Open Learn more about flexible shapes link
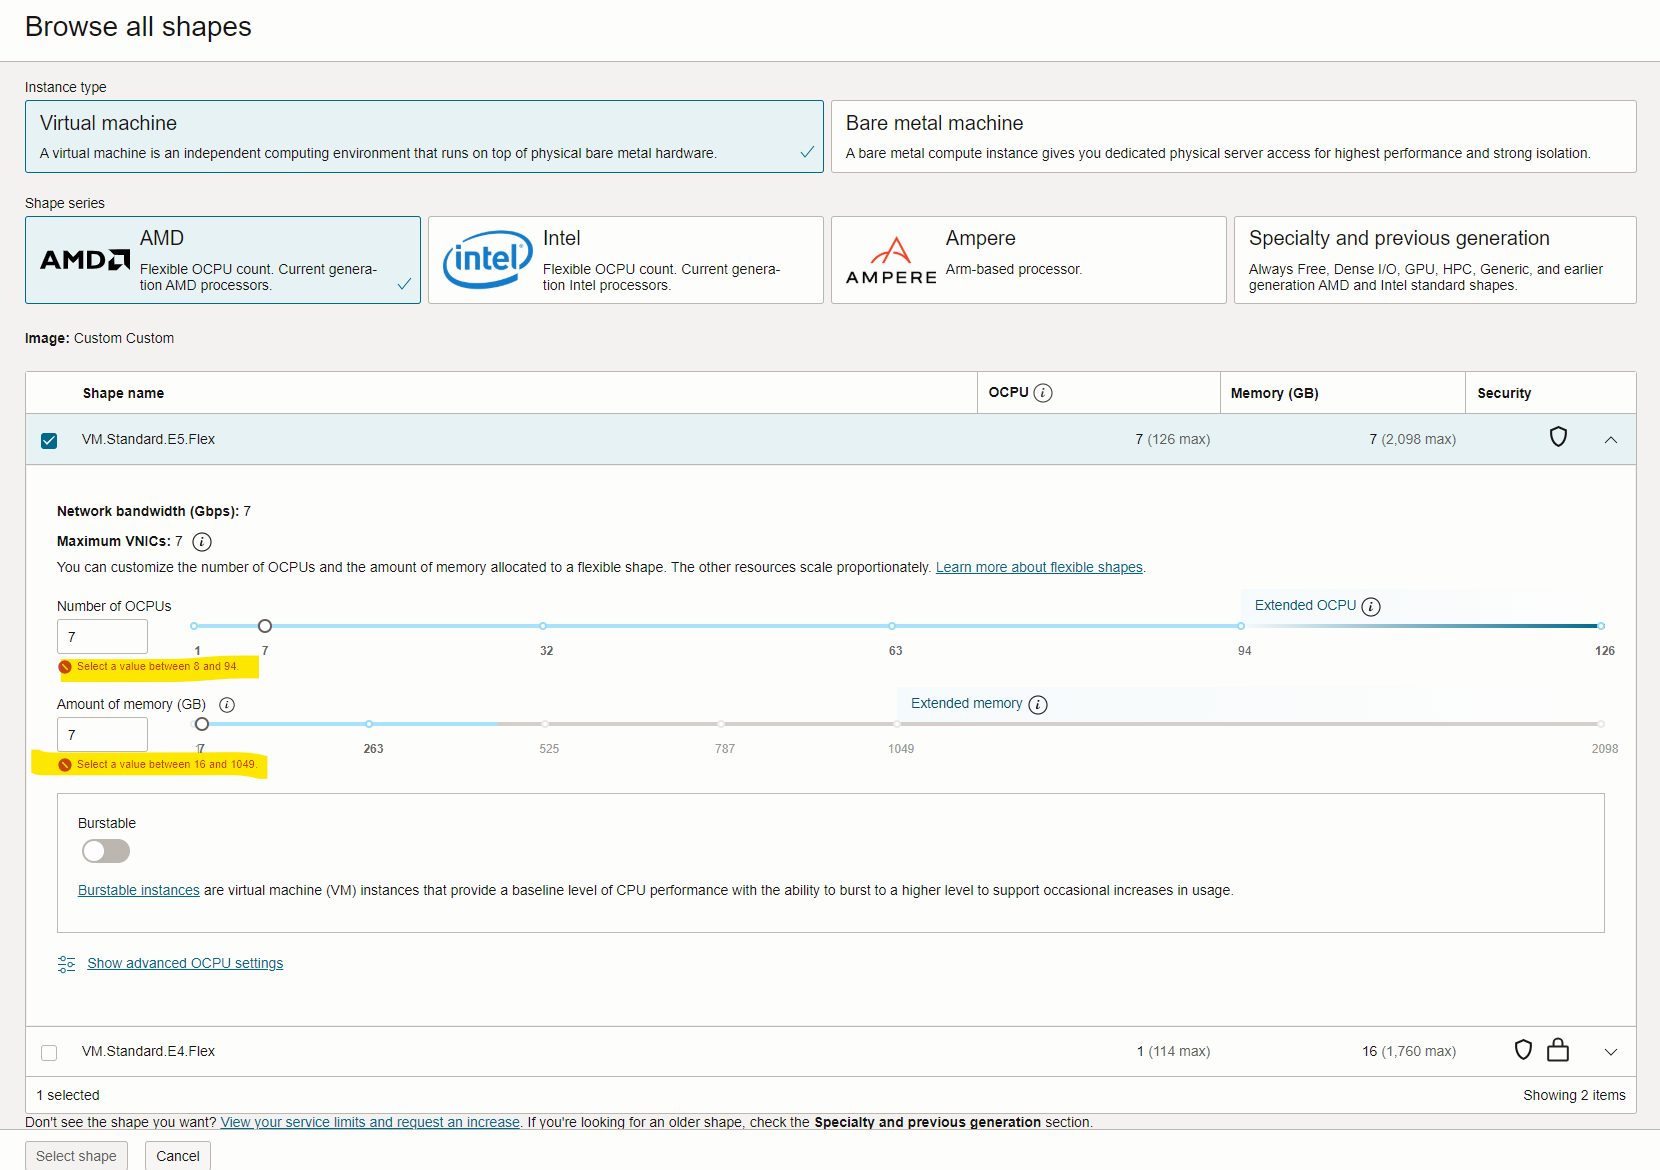The width and height of the screenshot is (1660, 1170). 1038,567
